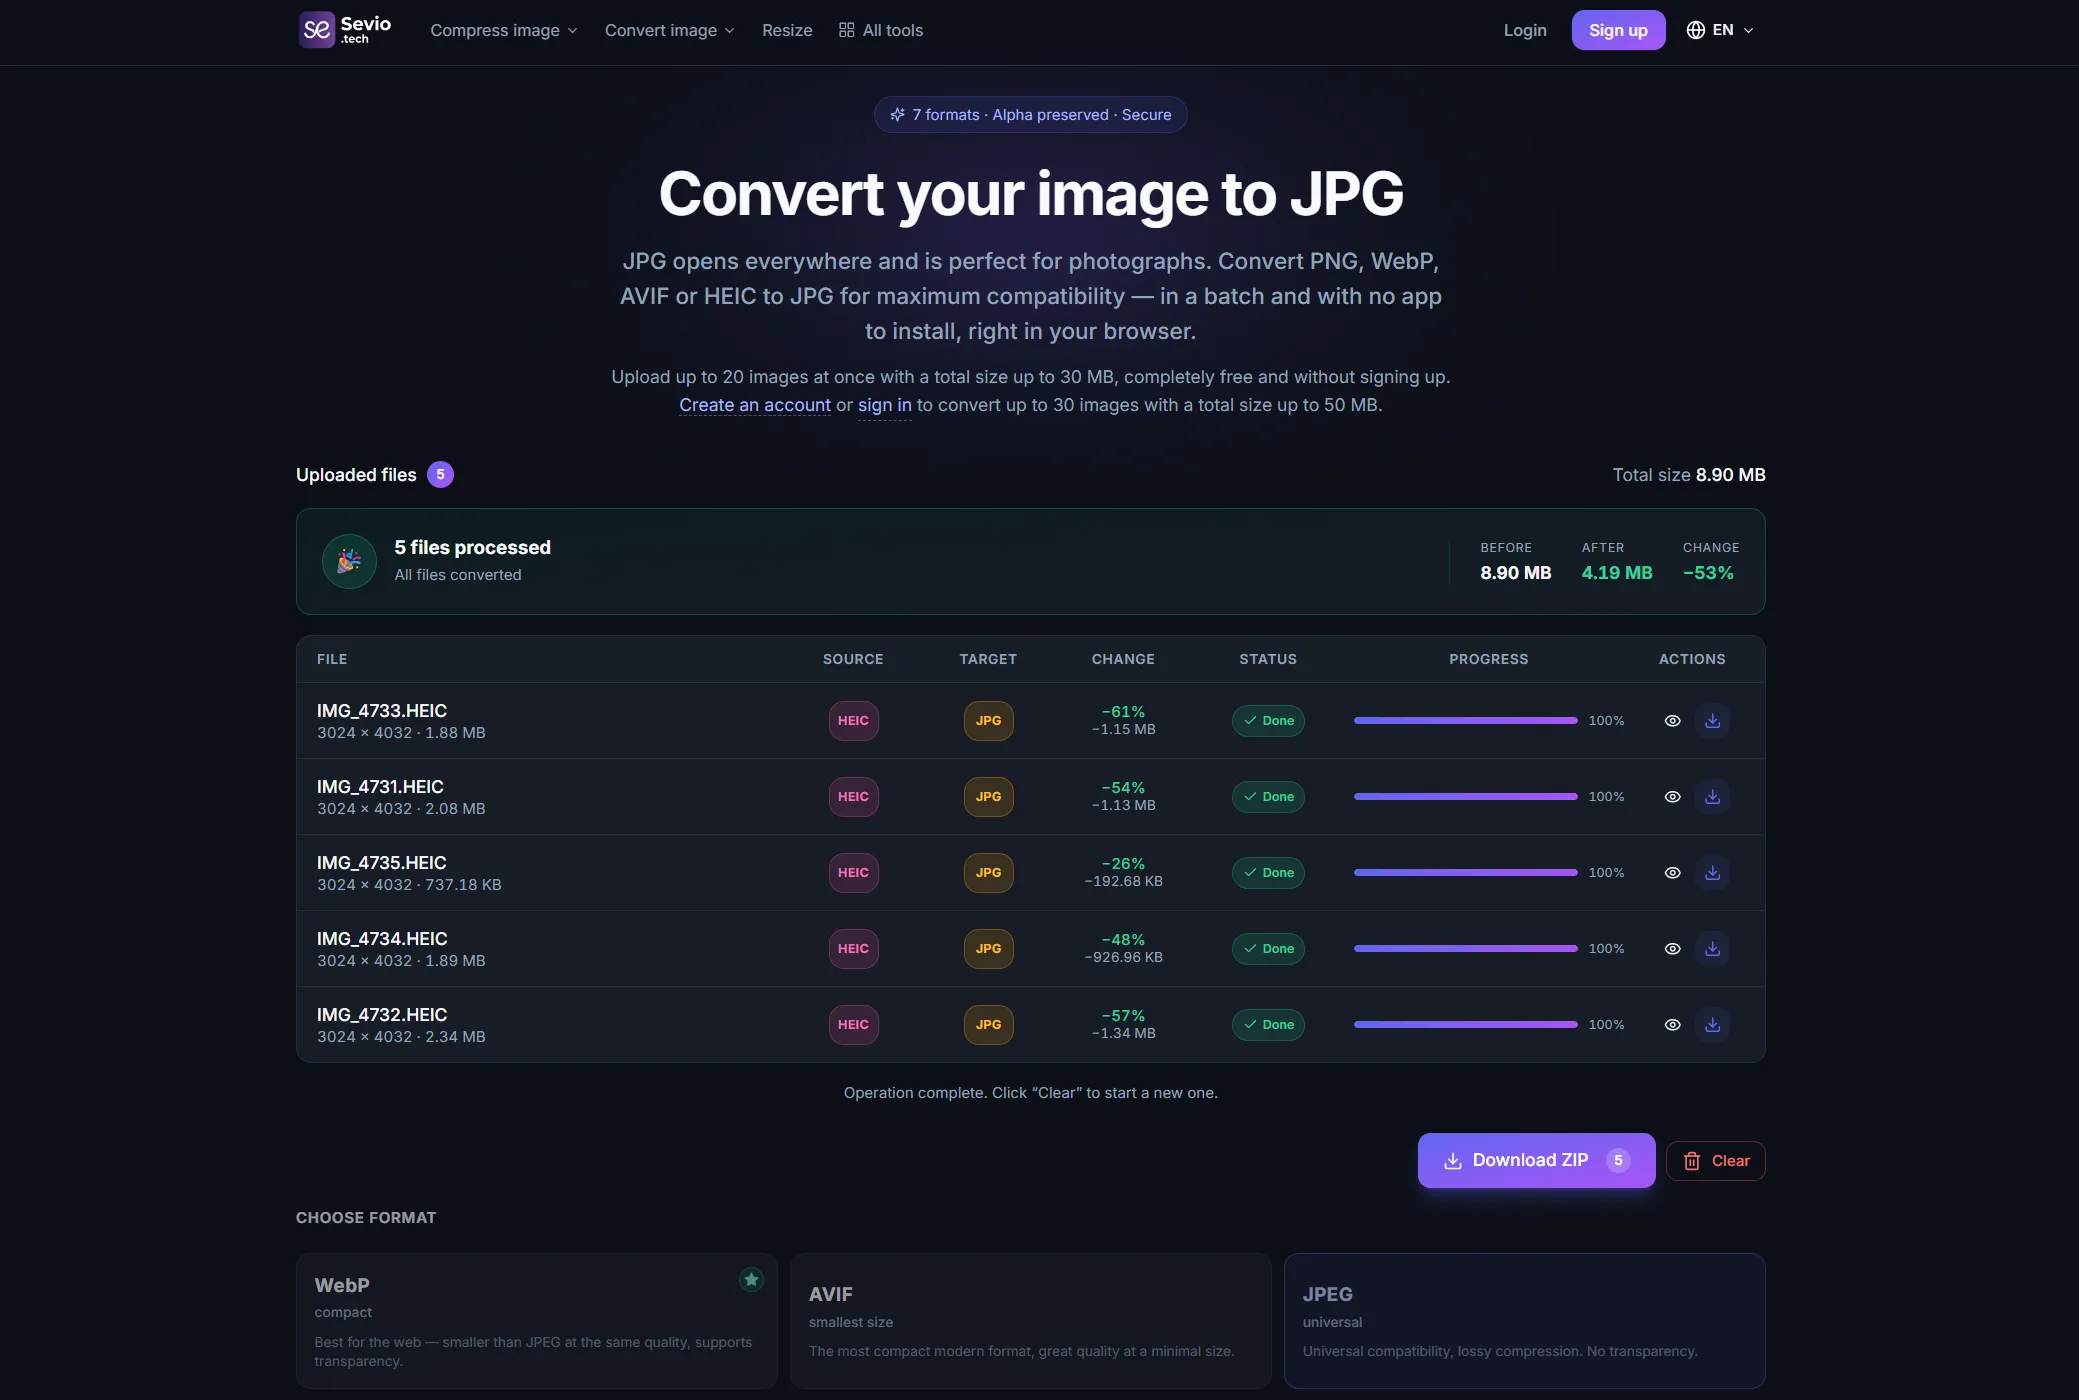Viewport: 2079px width, 1400px height.
Task: Click the Total size 8.90 MB text
Action: [1689, 475]
